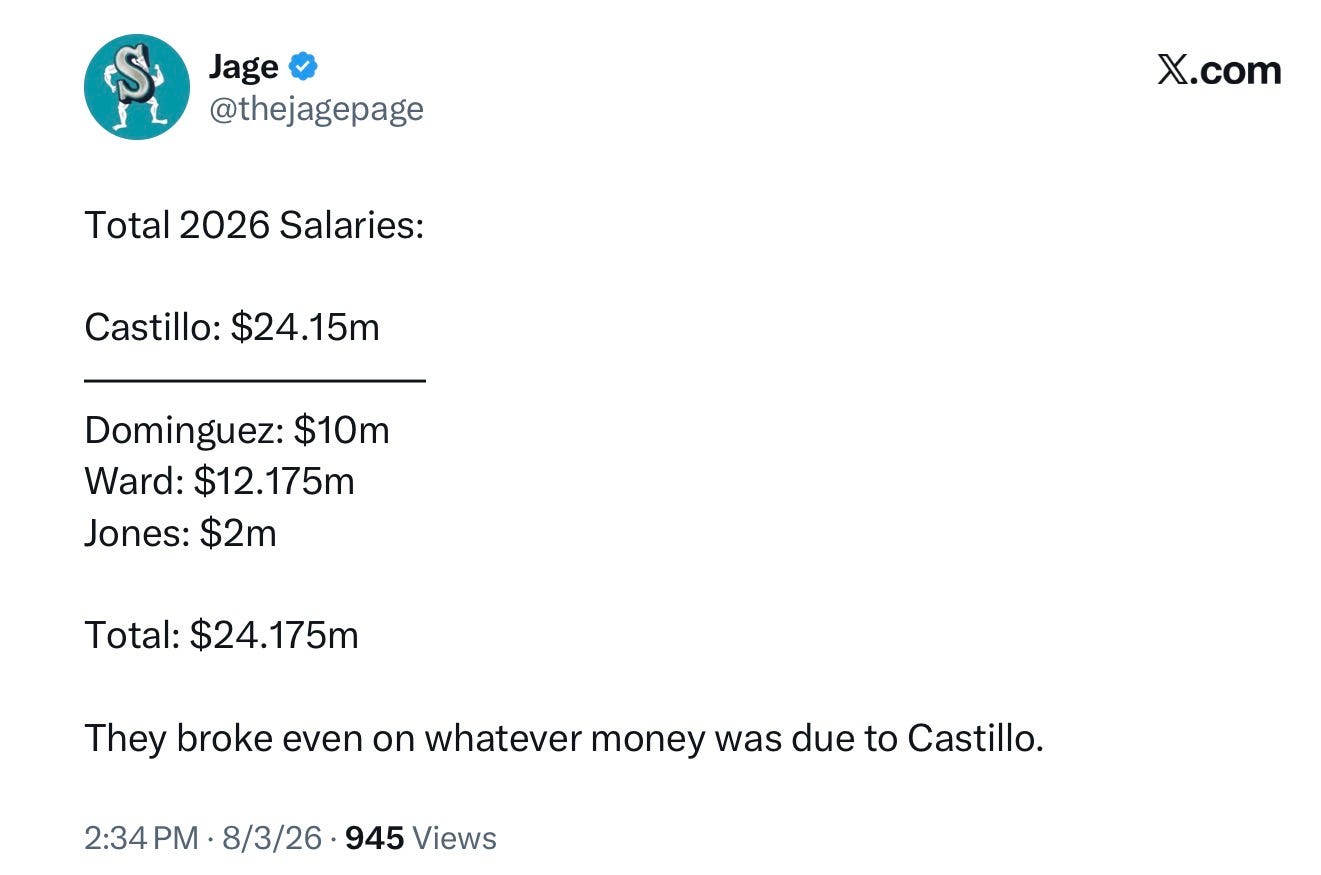Click the Jage profile avatar image
Image resolution: width=1321 pixels, height=875 pixels.
tap(137, 87)
